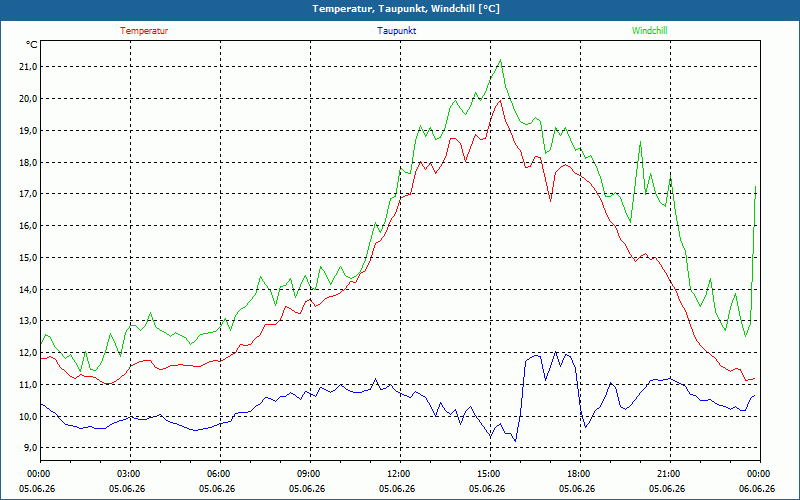Click the blue Taupunkt legend label
Image resolution: width=800 pixels, height=500 pixels.
click(x=396, y=31)
